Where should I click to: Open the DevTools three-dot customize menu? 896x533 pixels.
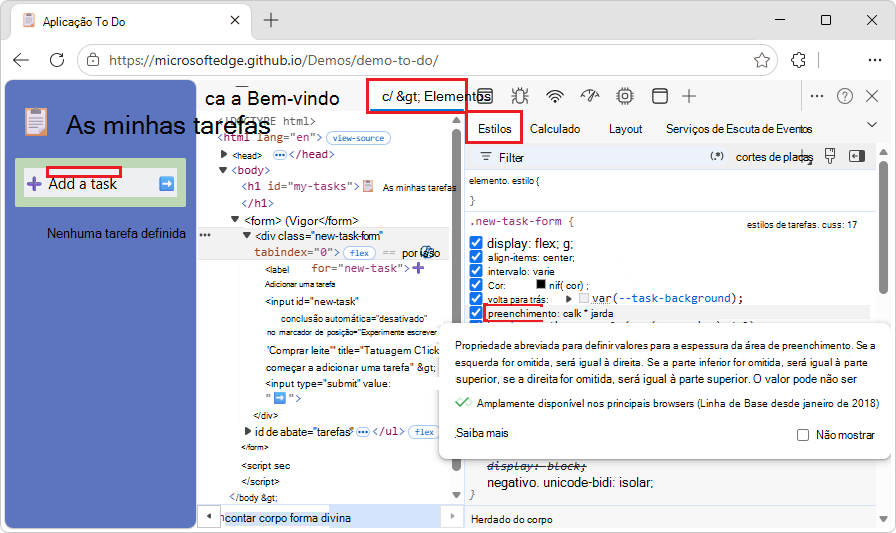pyautogui.click(x=817, y=96)
